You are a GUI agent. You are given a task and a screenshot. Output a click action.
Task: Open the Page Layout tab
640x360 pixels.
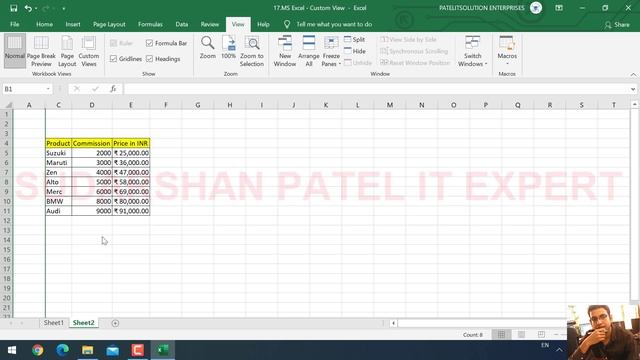[109, 24]
